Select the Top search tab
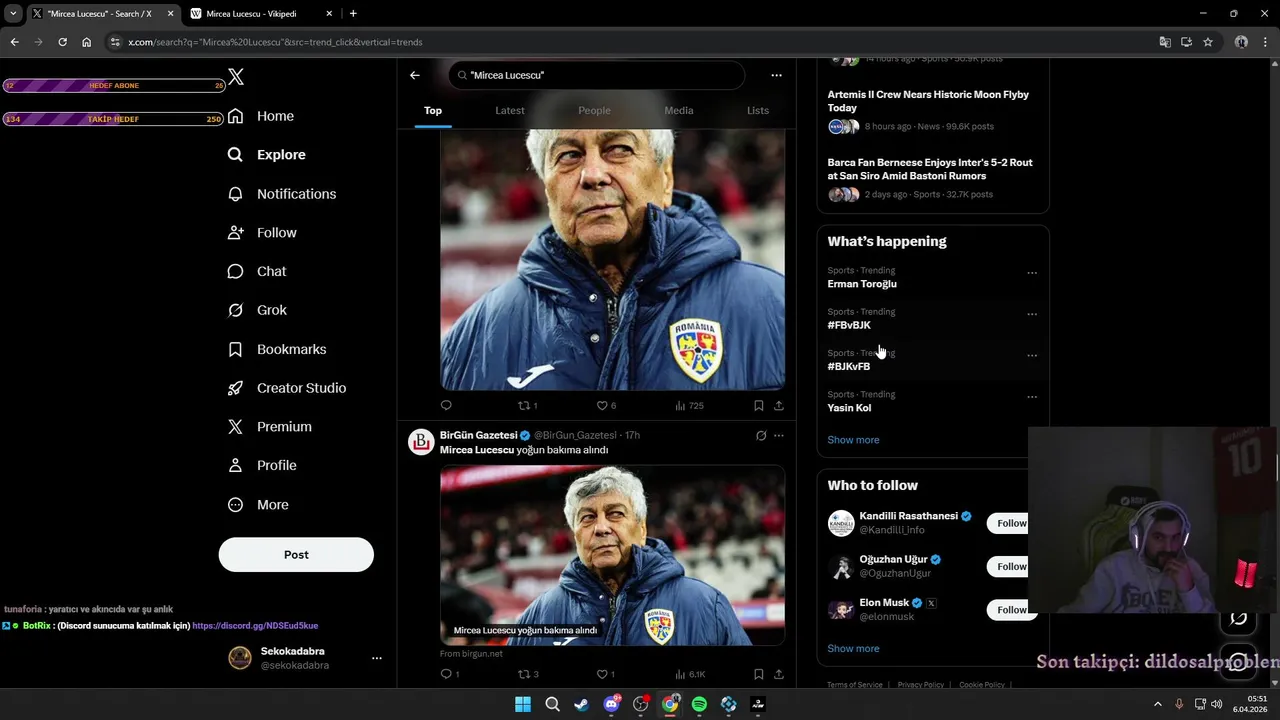The height and width of the screenshot is (720, 1280). pos(433,110)
